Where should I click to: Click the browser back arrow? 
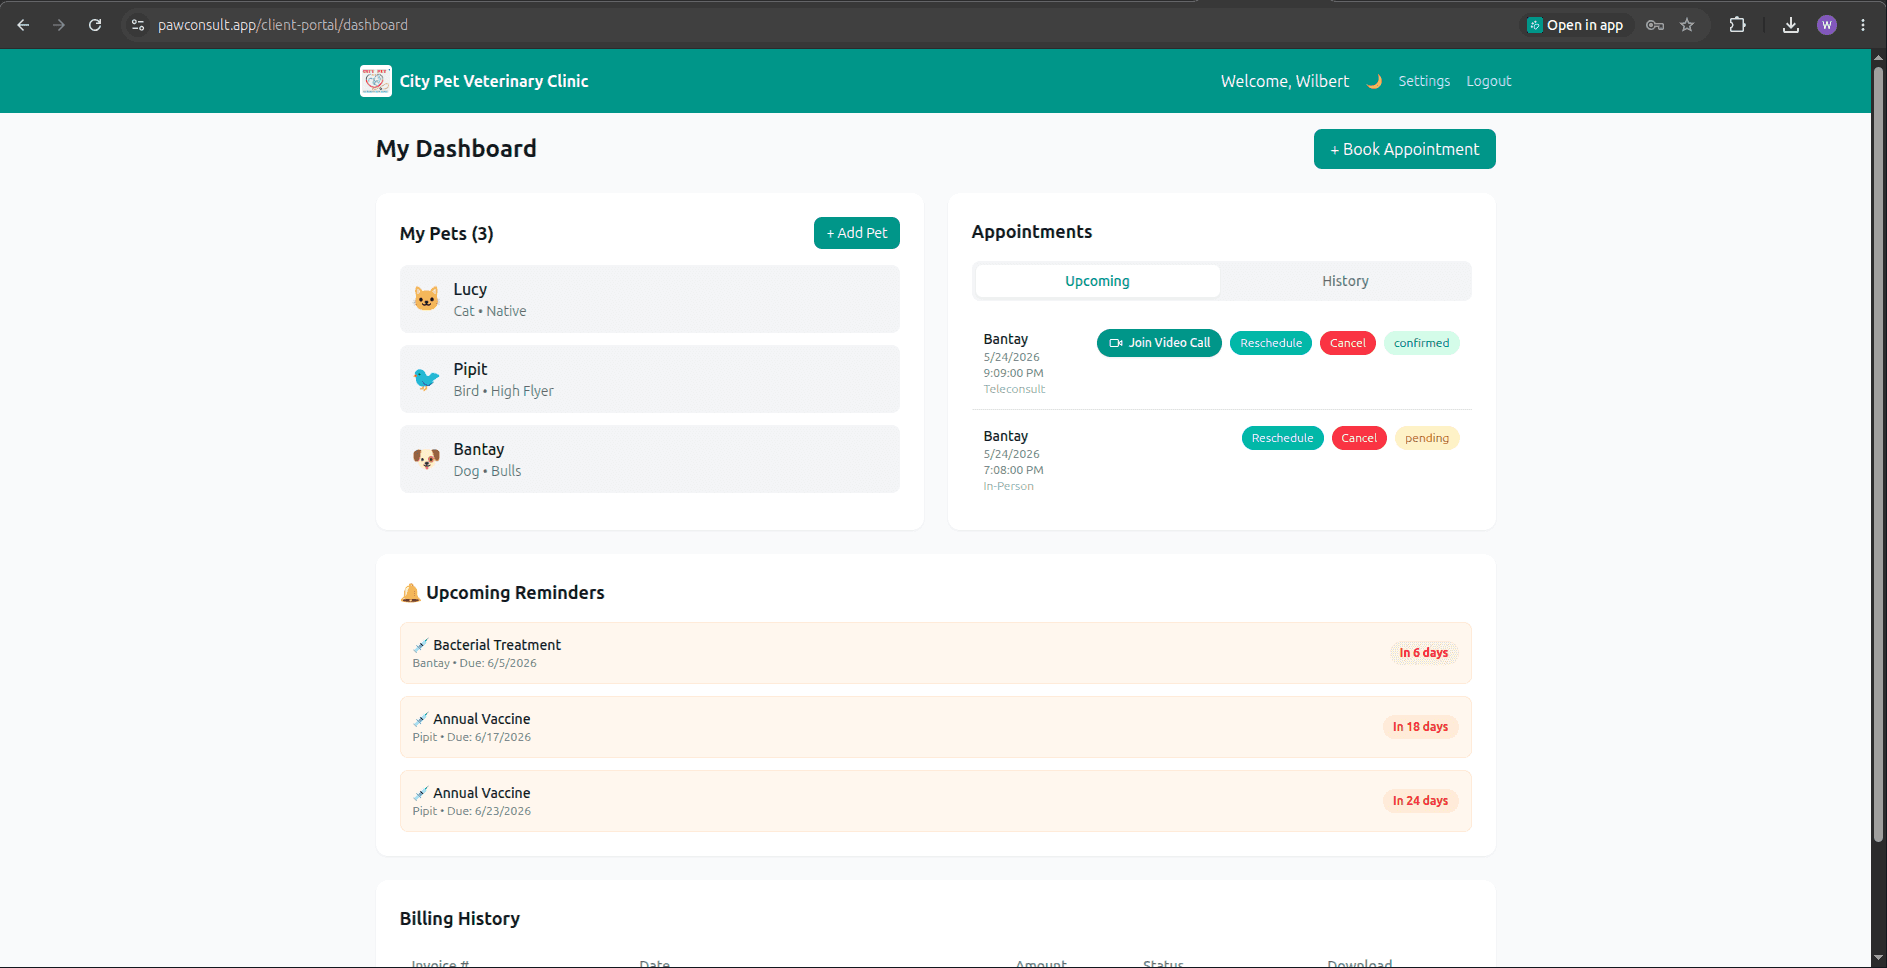pos(23,25)
